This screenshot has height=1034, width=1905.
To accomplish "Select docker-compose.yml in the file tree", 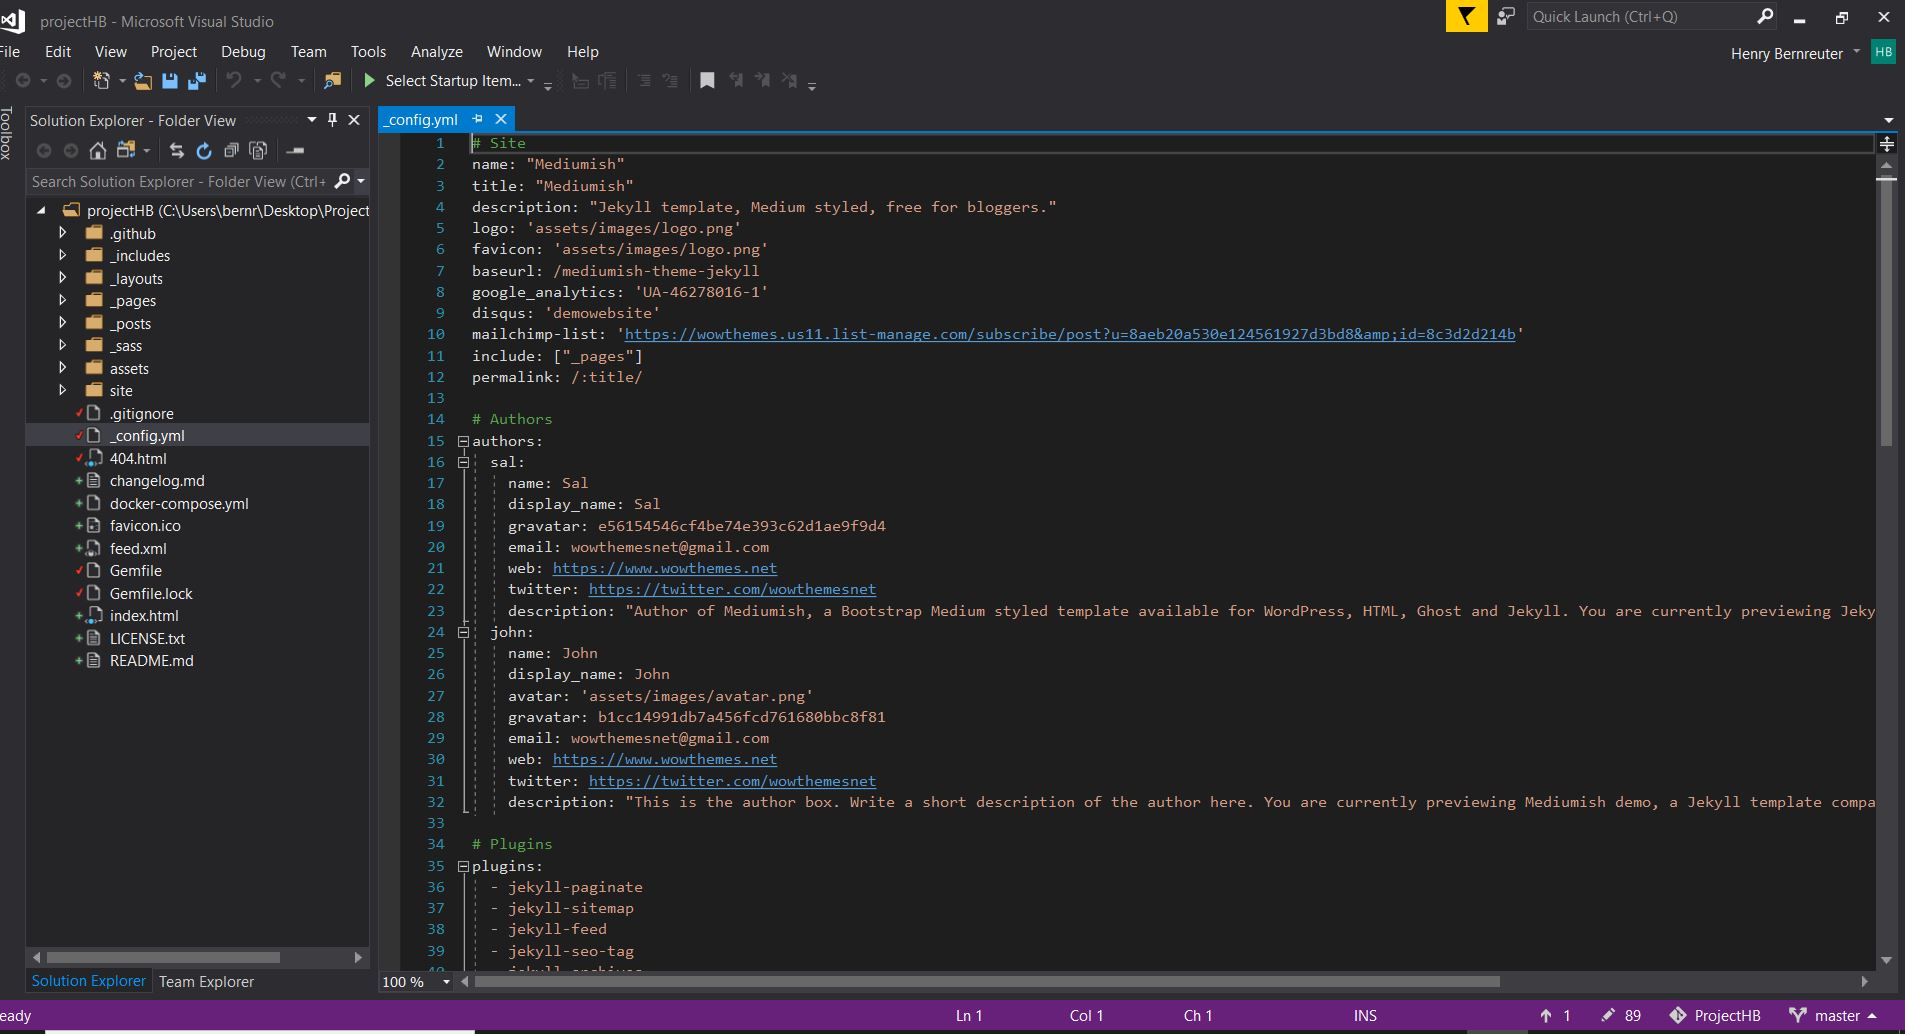I will 179,503.
